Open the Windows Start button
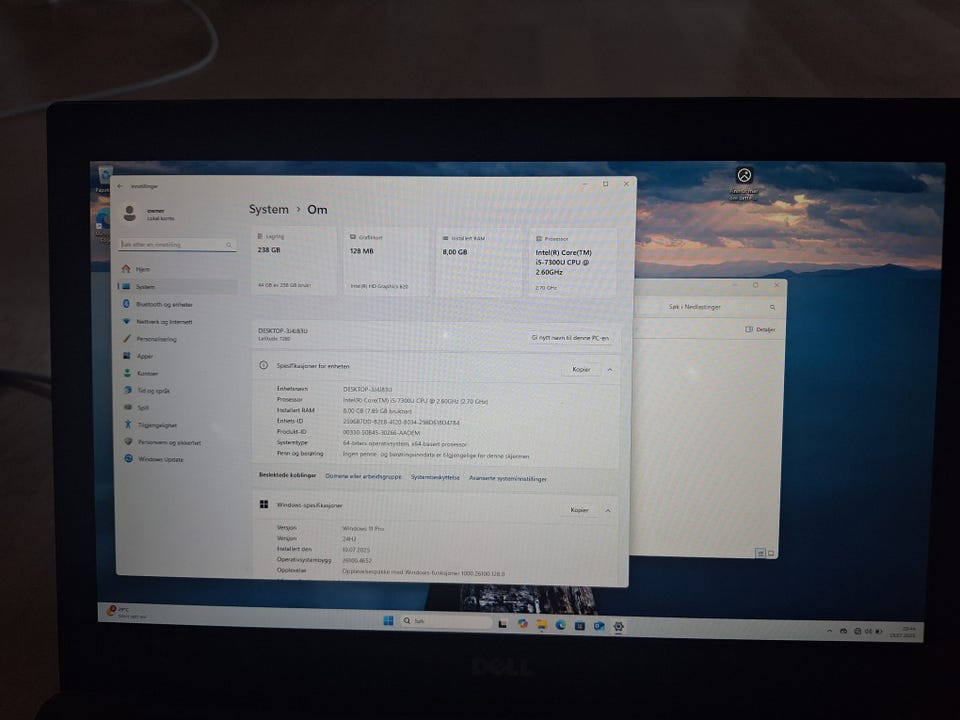The height and width of the screenshot is (720, 960). 388,620
